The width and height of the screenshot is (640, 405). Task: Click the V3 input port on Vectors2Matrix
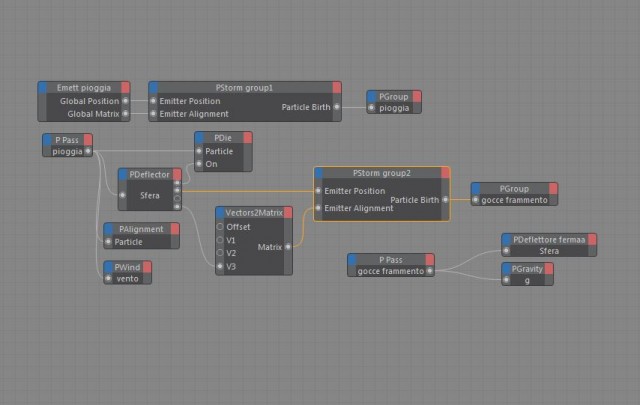[220, 266]
